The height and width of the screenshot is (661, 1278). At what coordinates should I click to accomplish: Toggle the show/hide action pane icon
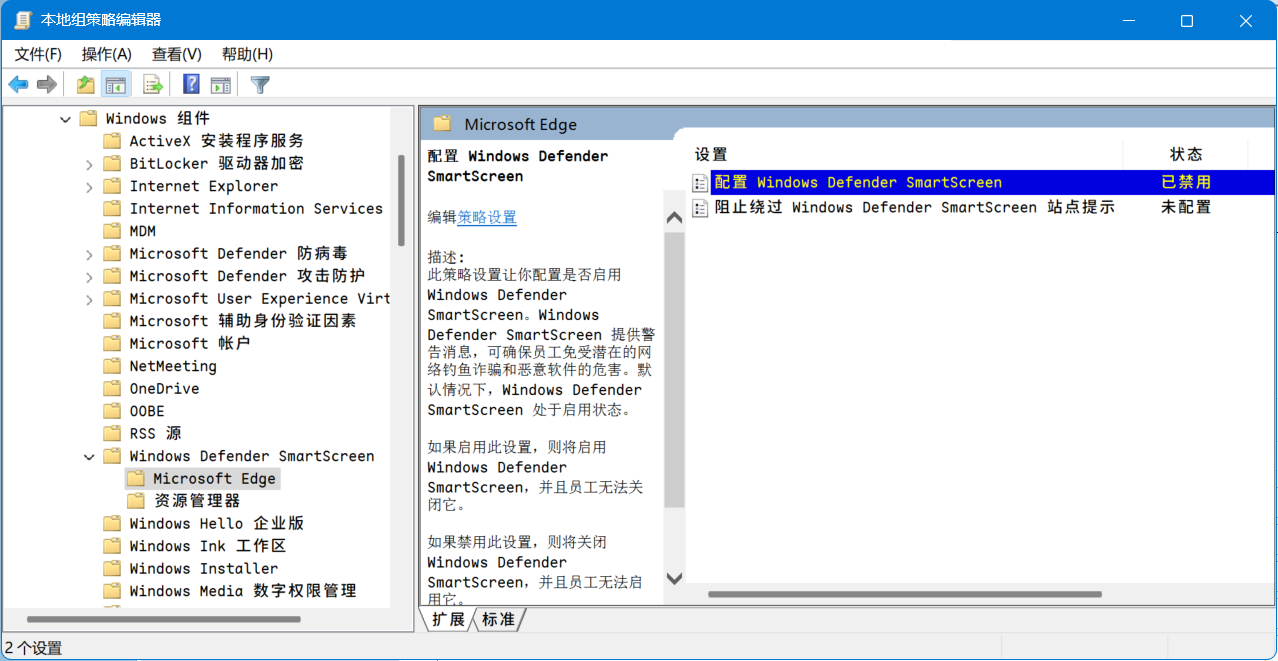click(x=221, y=85)
